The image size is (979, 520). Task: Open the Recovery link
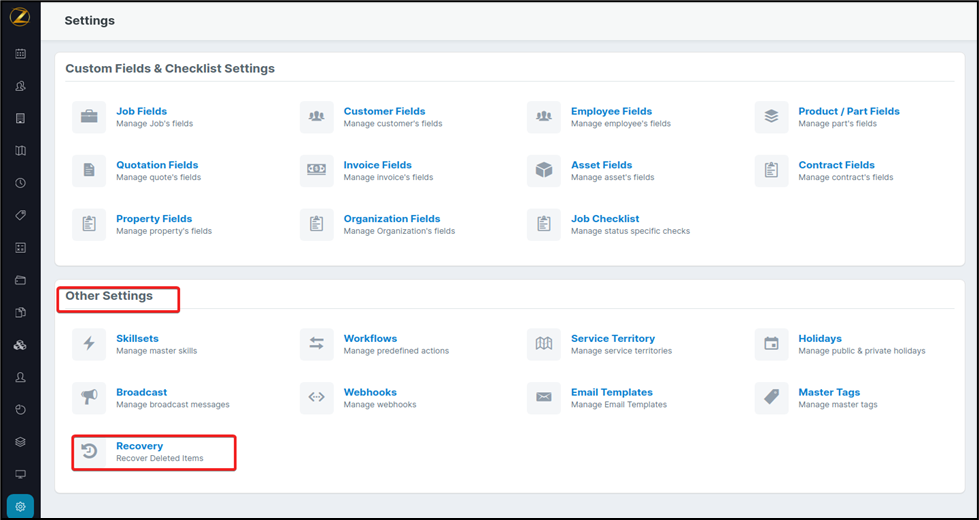[139, 446]
